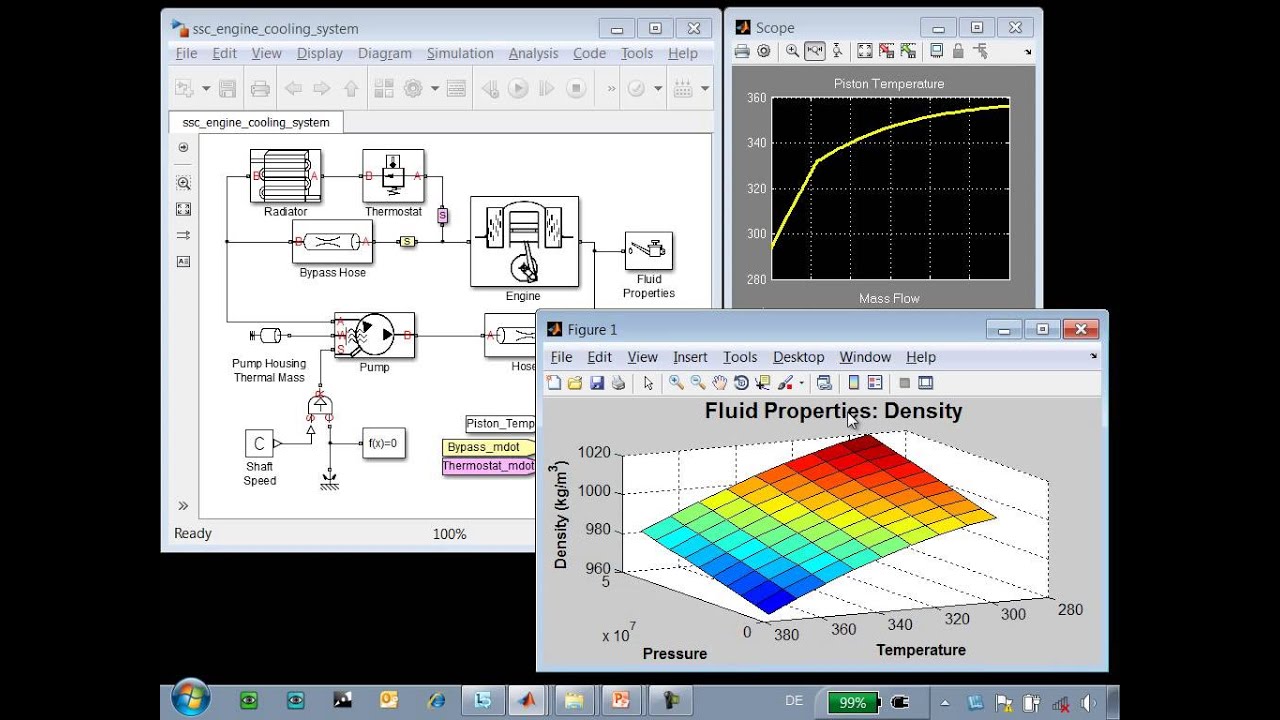The width and height of the screenshot is (1280, 720).
Task: Run the simulation with Play button
Action: (x=518, y=89)
